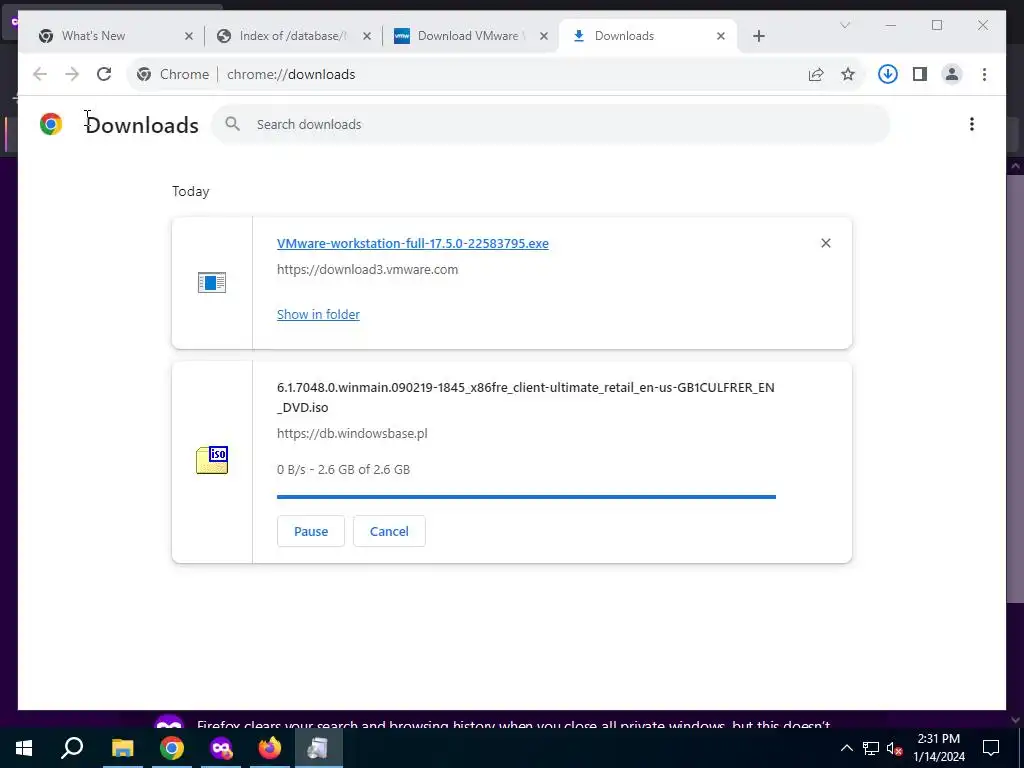Close the Downloads tab
Image resolution: width=1024 pixels, height=768 pixels.
(x=720, y=36)
